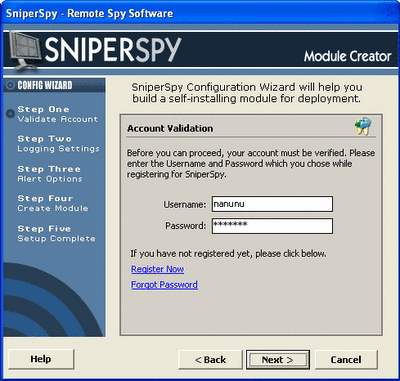Select Step One Validate Account
This screenshot has width=400, height=381.
pos(57,114)
